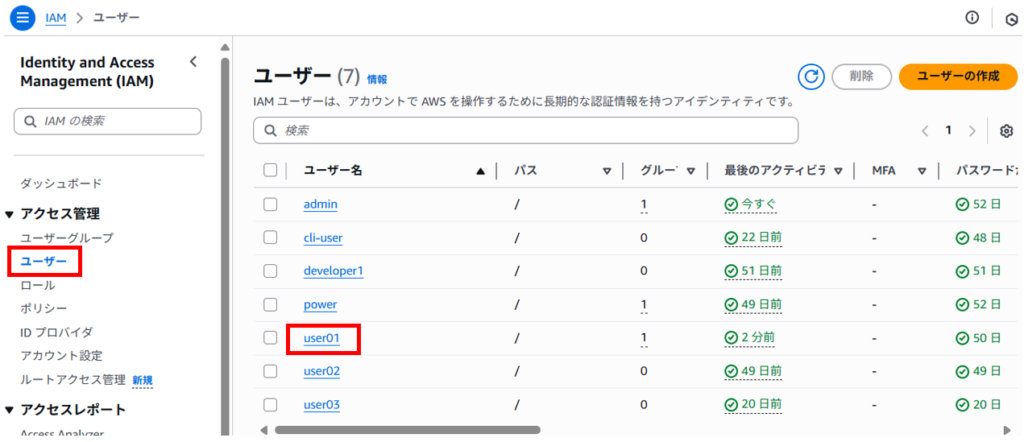Go to next page arrow
Image resolution: width=1024 pixels, height=442 pixels.
point(972,131)
